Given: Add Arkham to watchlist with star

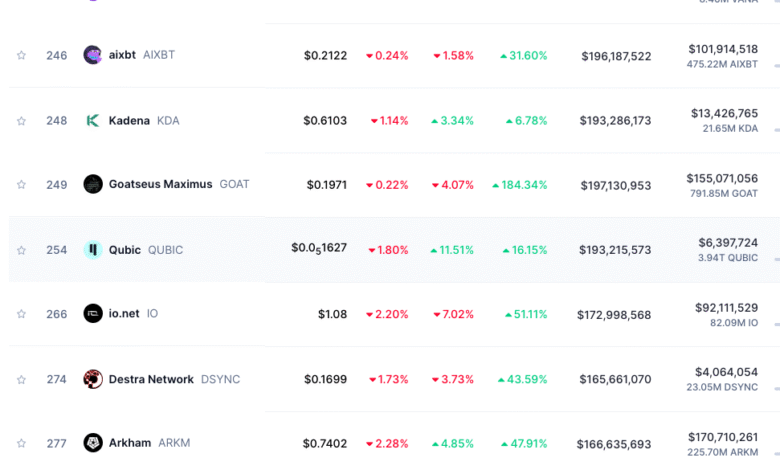Looking at the screenshot, I should click(21, 443).
